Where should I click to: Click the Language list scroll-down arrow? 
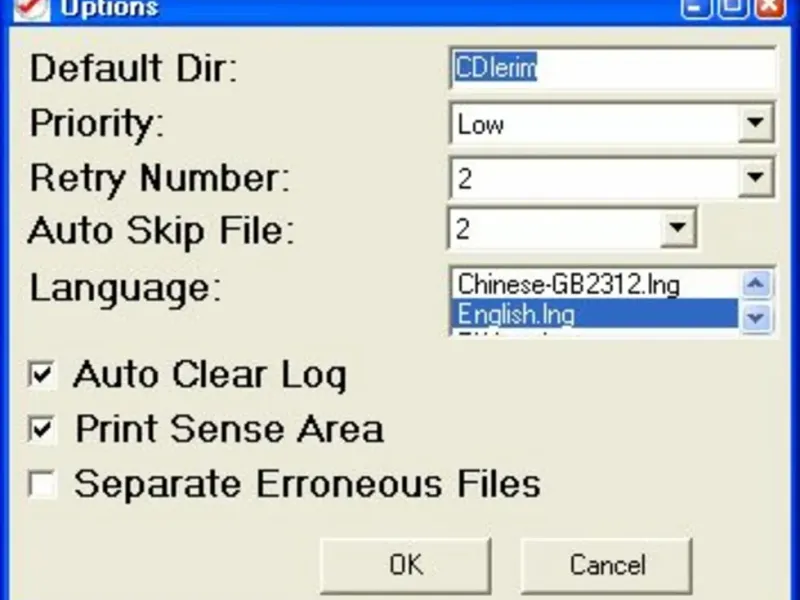pyautogui.click(x=756, y=318)
